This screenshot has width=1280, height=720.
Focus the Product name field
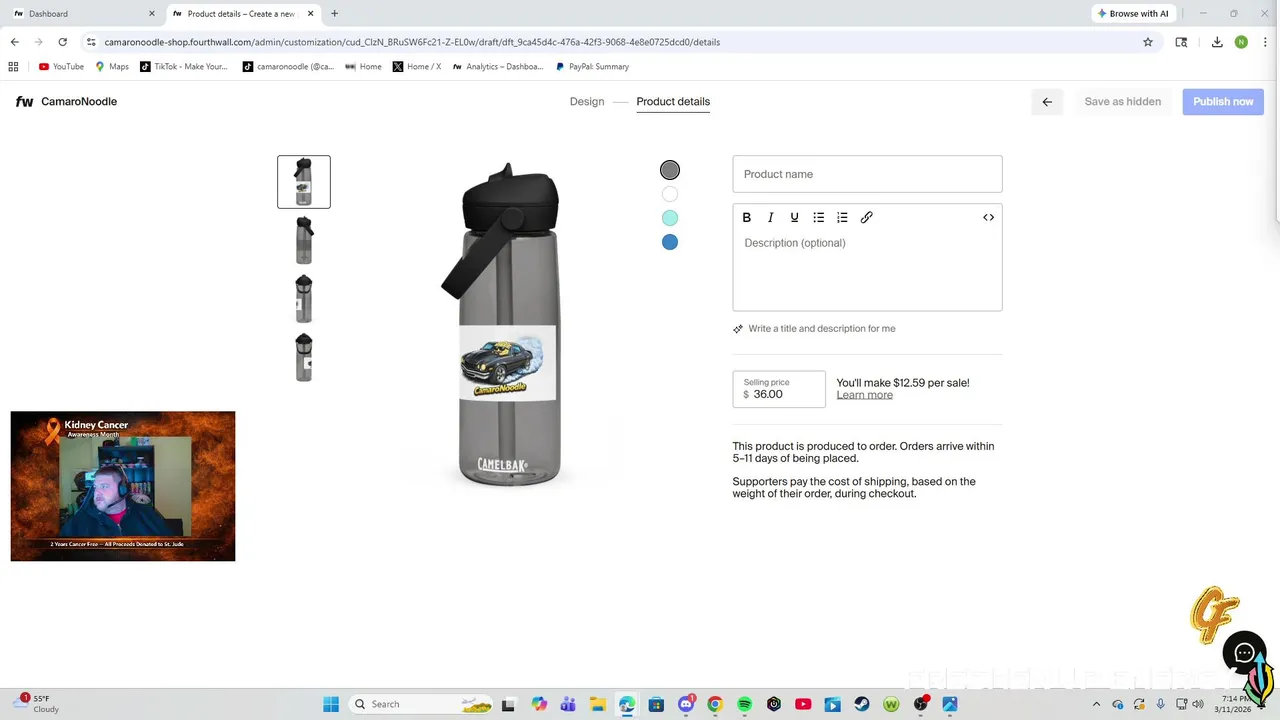pos(867,174)
